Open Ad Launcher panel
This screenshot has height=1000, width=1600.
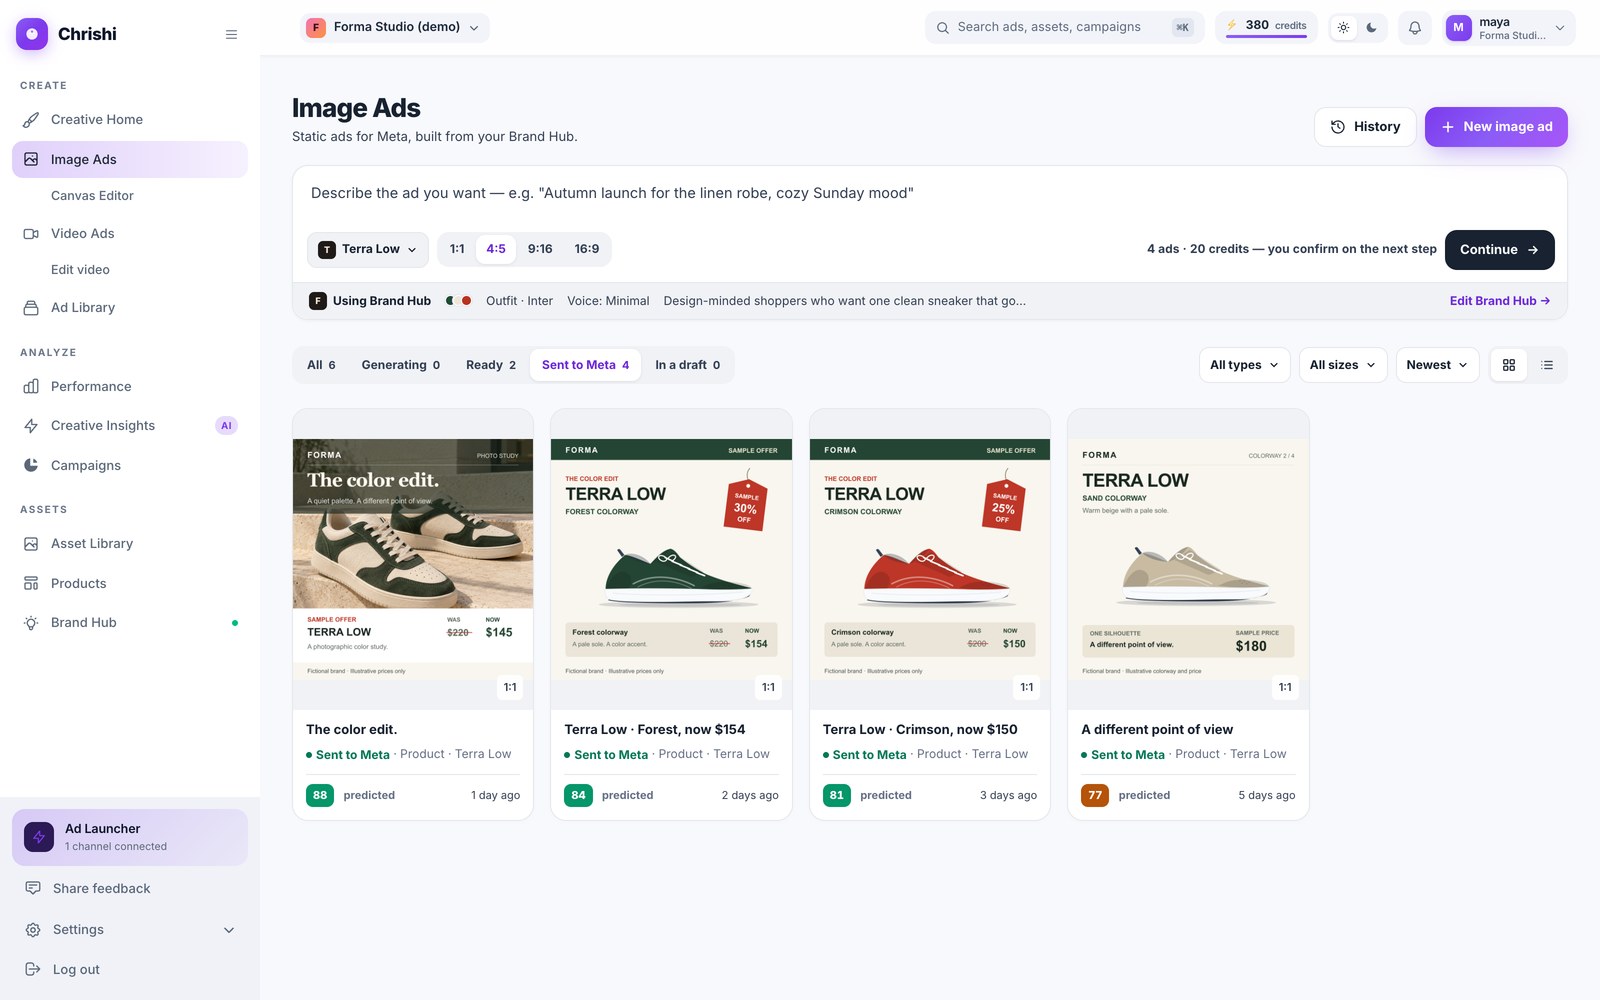130,837
